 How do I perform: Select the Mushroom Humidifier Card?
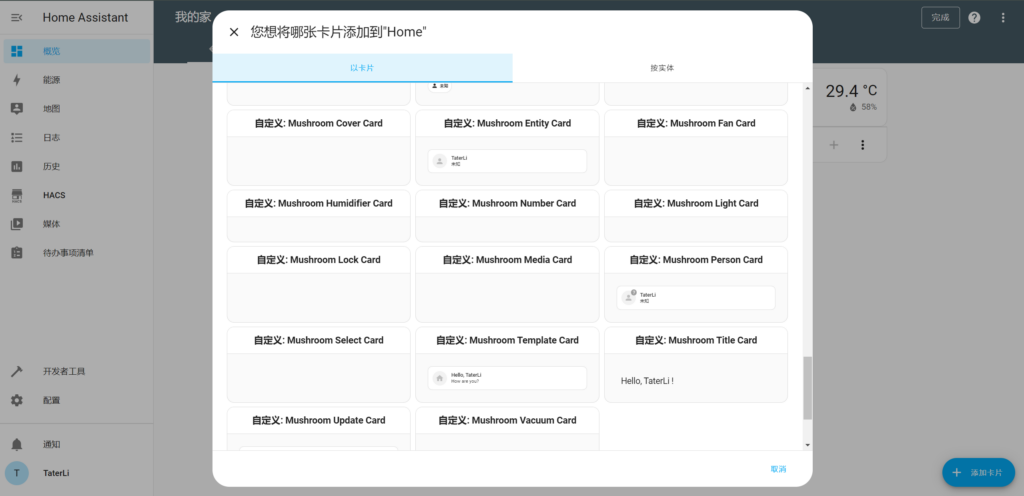319,216
